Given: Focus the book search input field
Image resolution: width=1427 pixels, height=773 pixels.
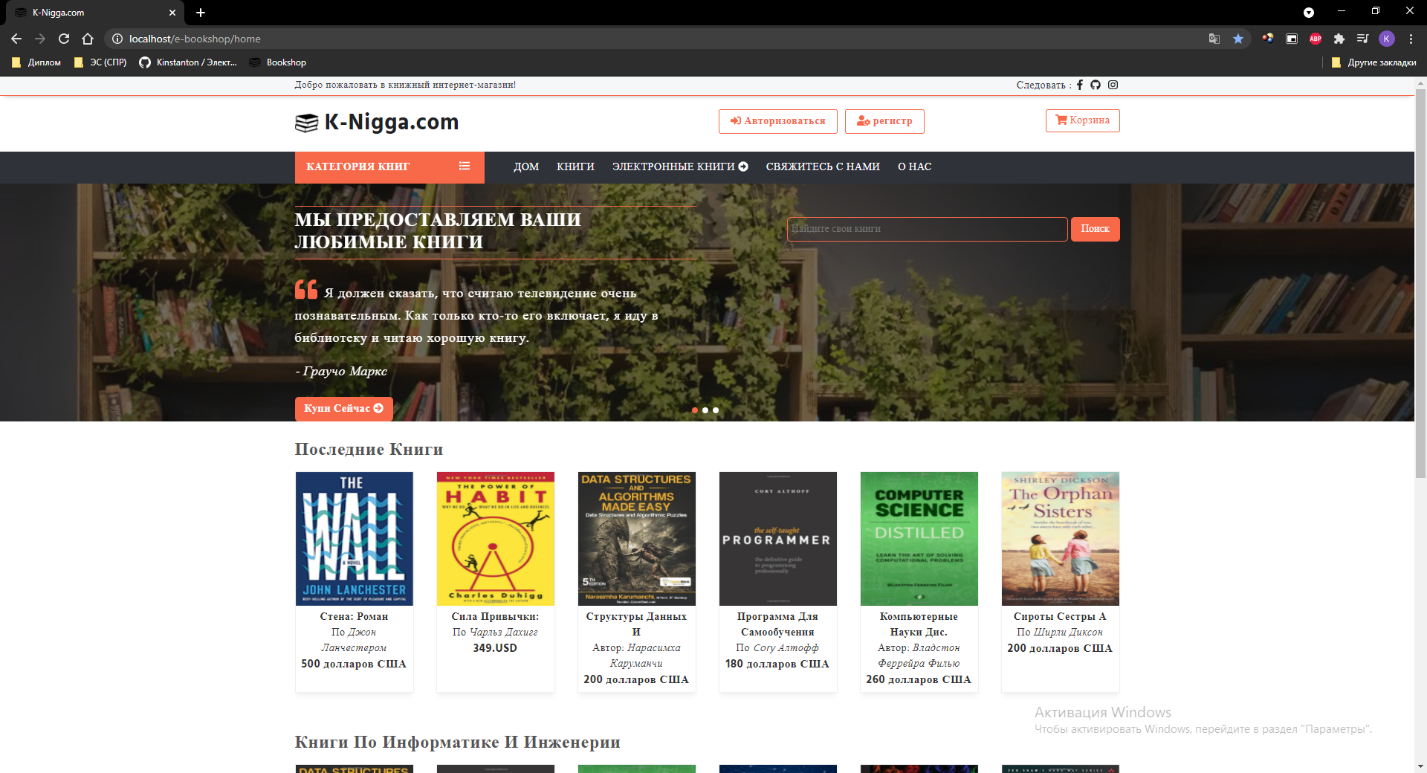Looking at the screenshot, I should (x=927, y=229).
